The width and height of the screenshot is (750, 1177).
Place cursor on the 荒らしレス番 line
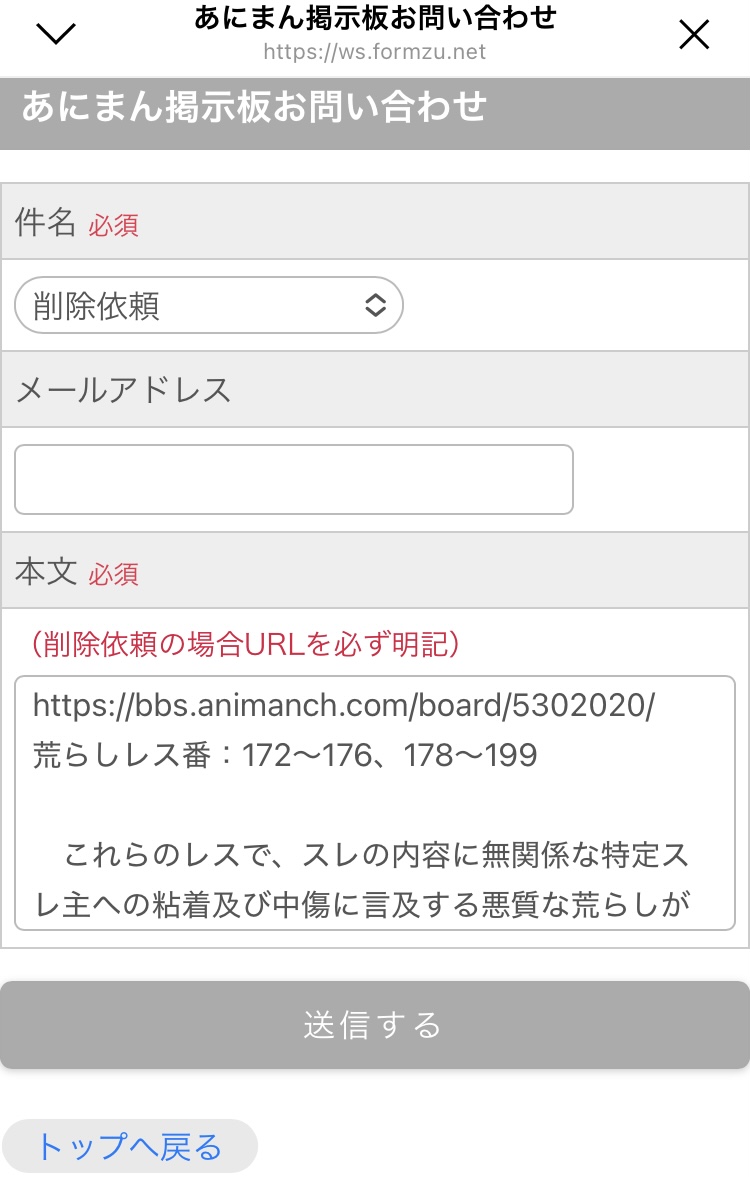point(285,755)
